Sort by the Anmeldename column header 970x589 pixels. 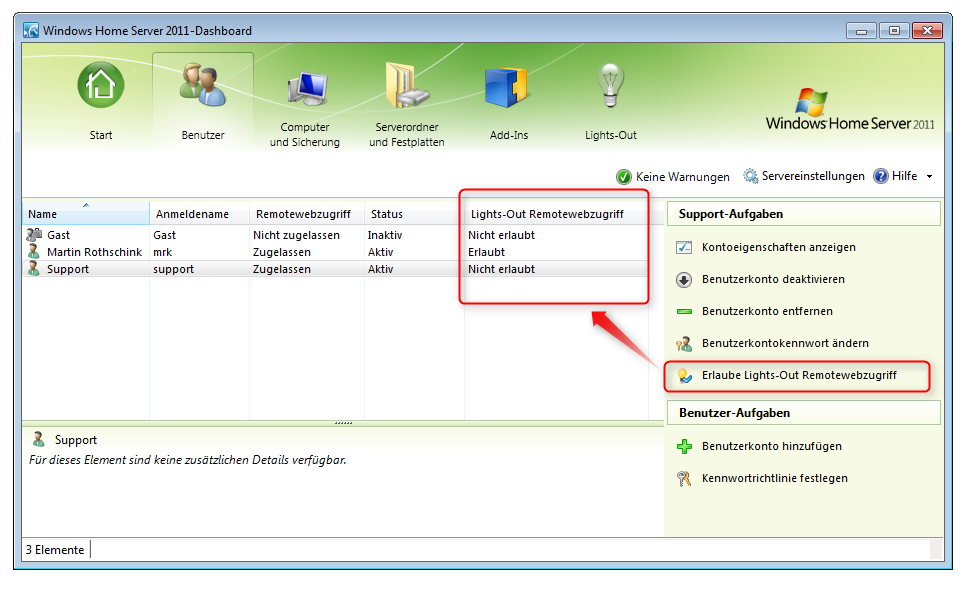(199, 214)
